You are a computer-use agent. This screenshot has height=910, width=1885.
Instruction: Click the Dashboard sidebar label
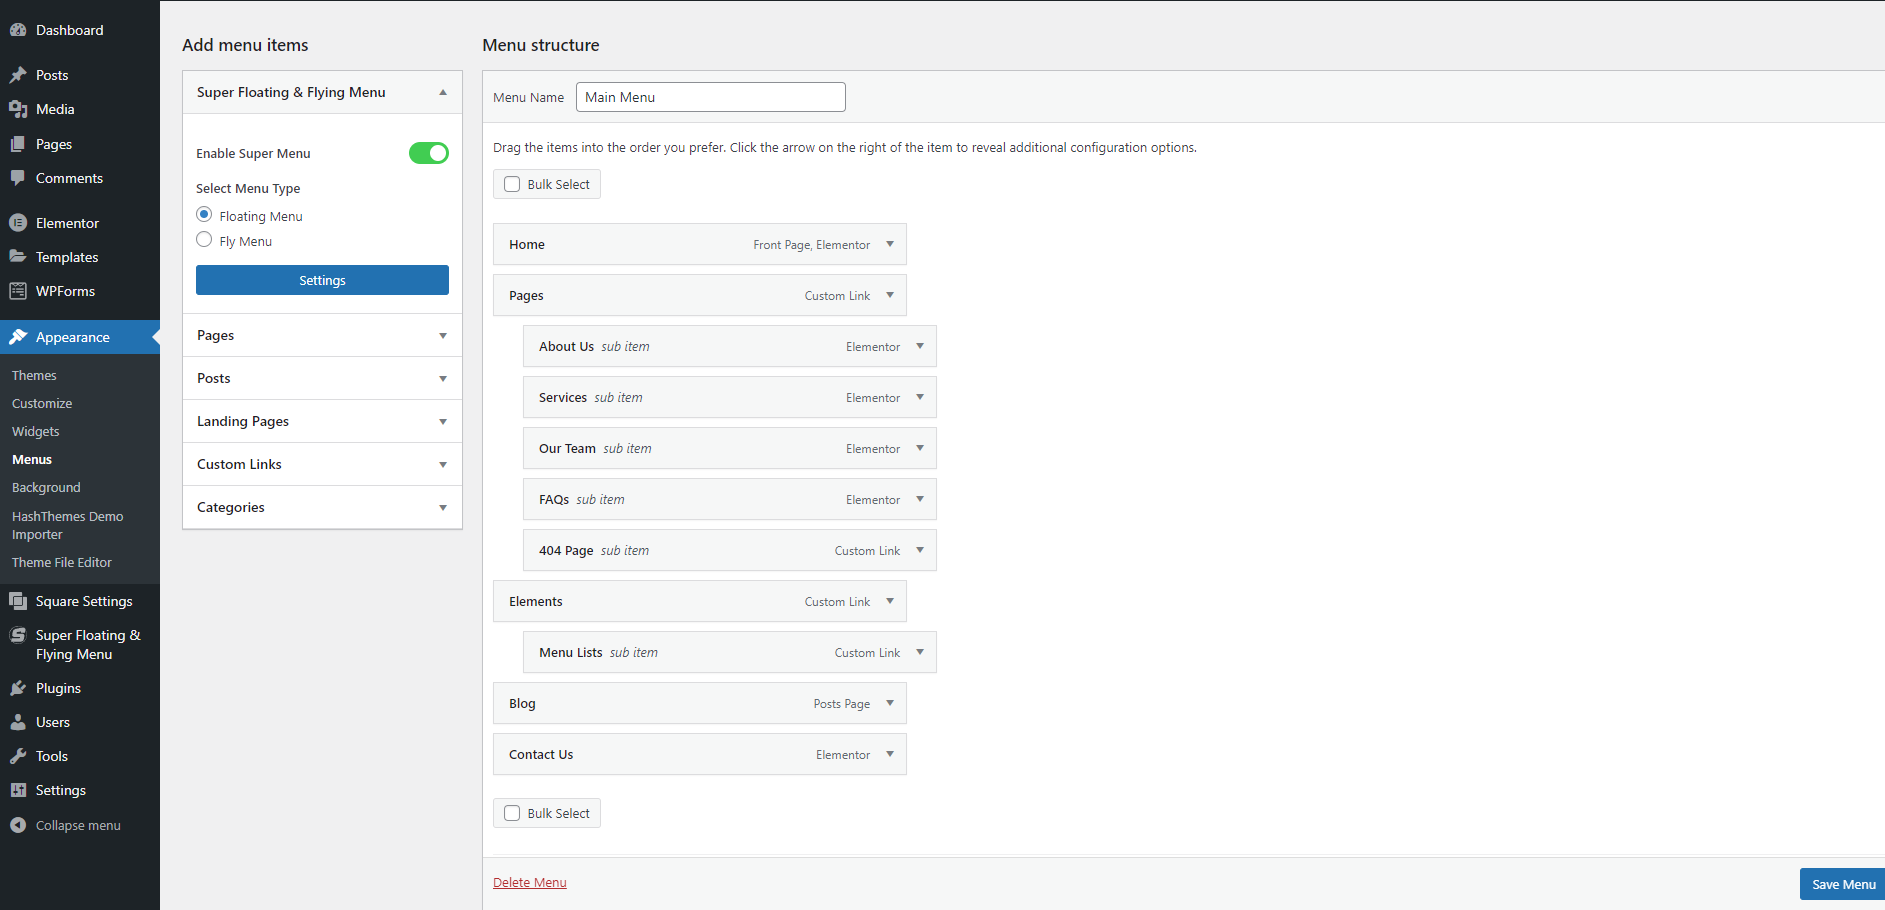(70, 30)
